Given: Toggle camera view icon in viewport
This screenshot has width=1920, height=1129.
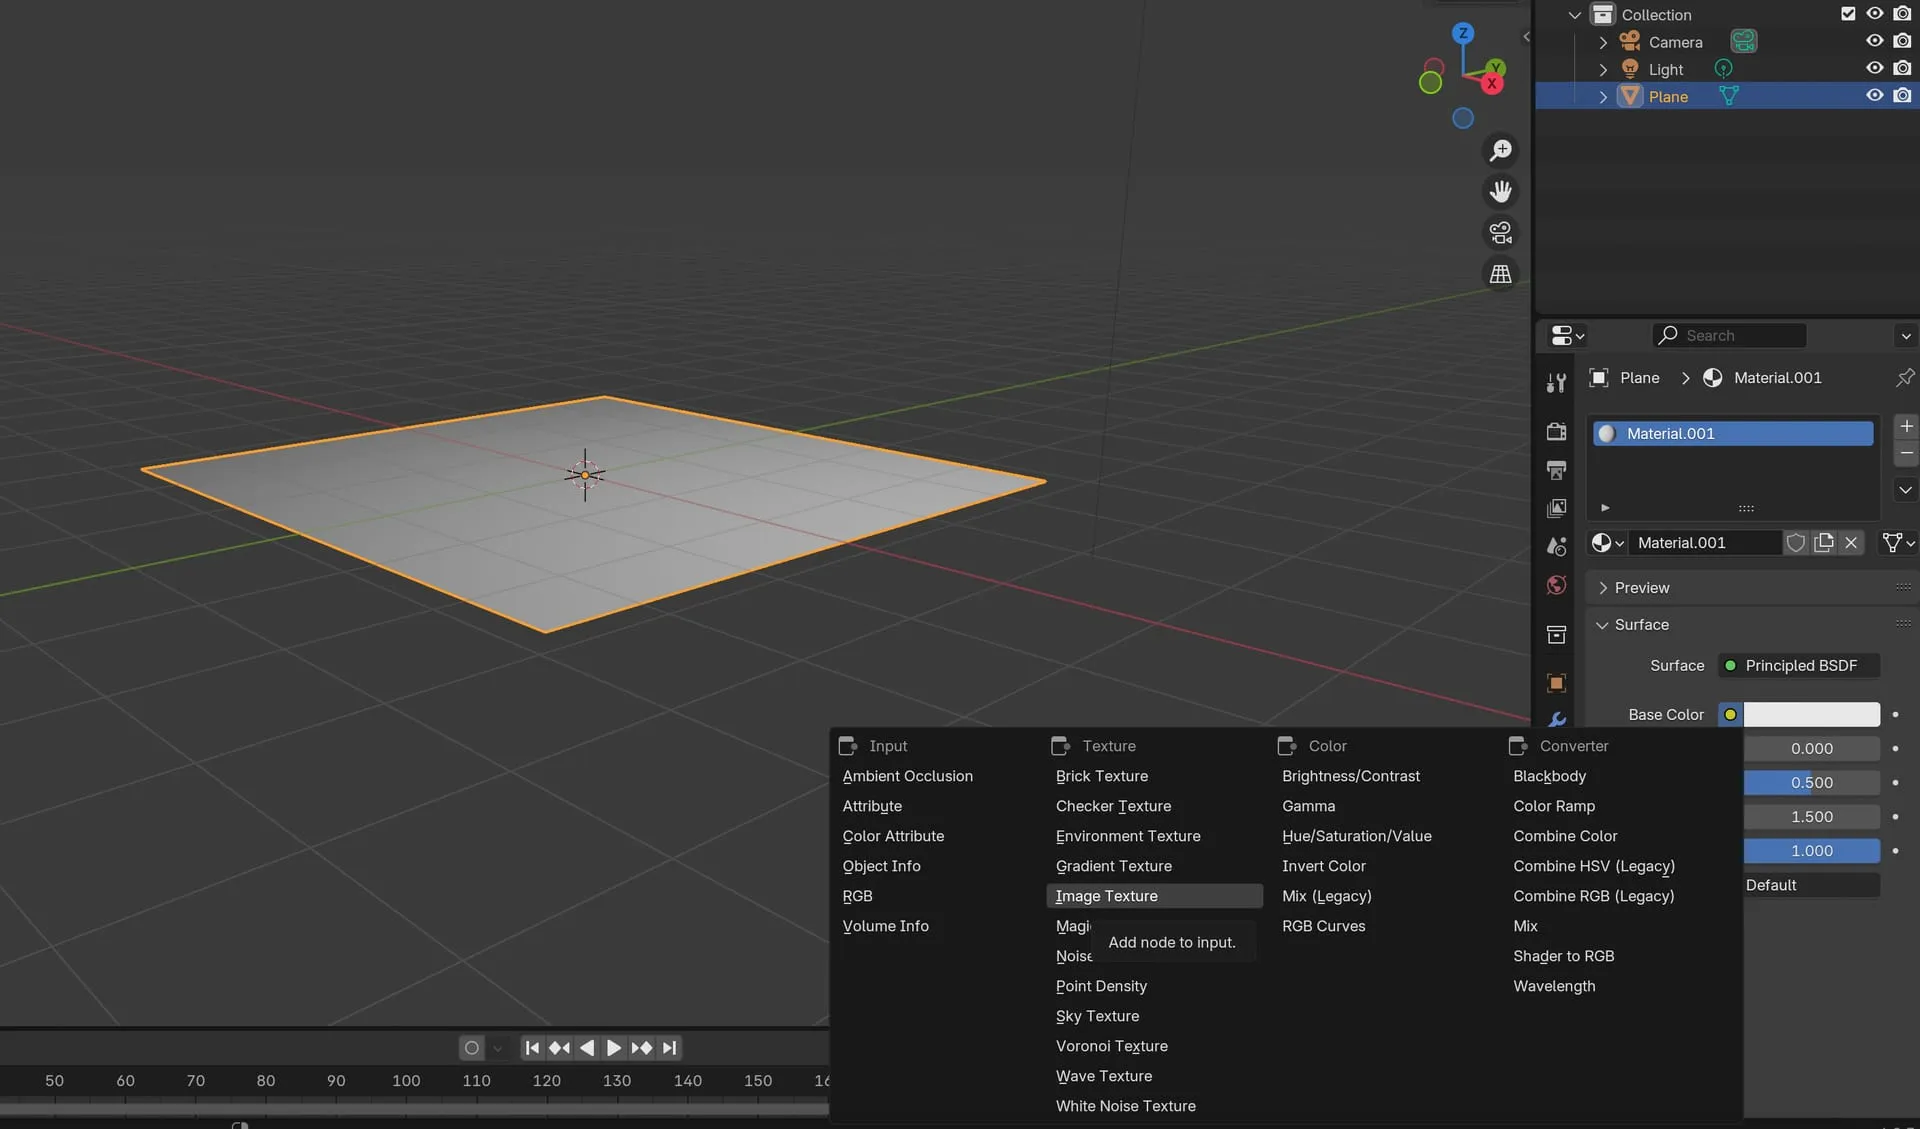Looking at the screenshot, I should coord(1500,233).
